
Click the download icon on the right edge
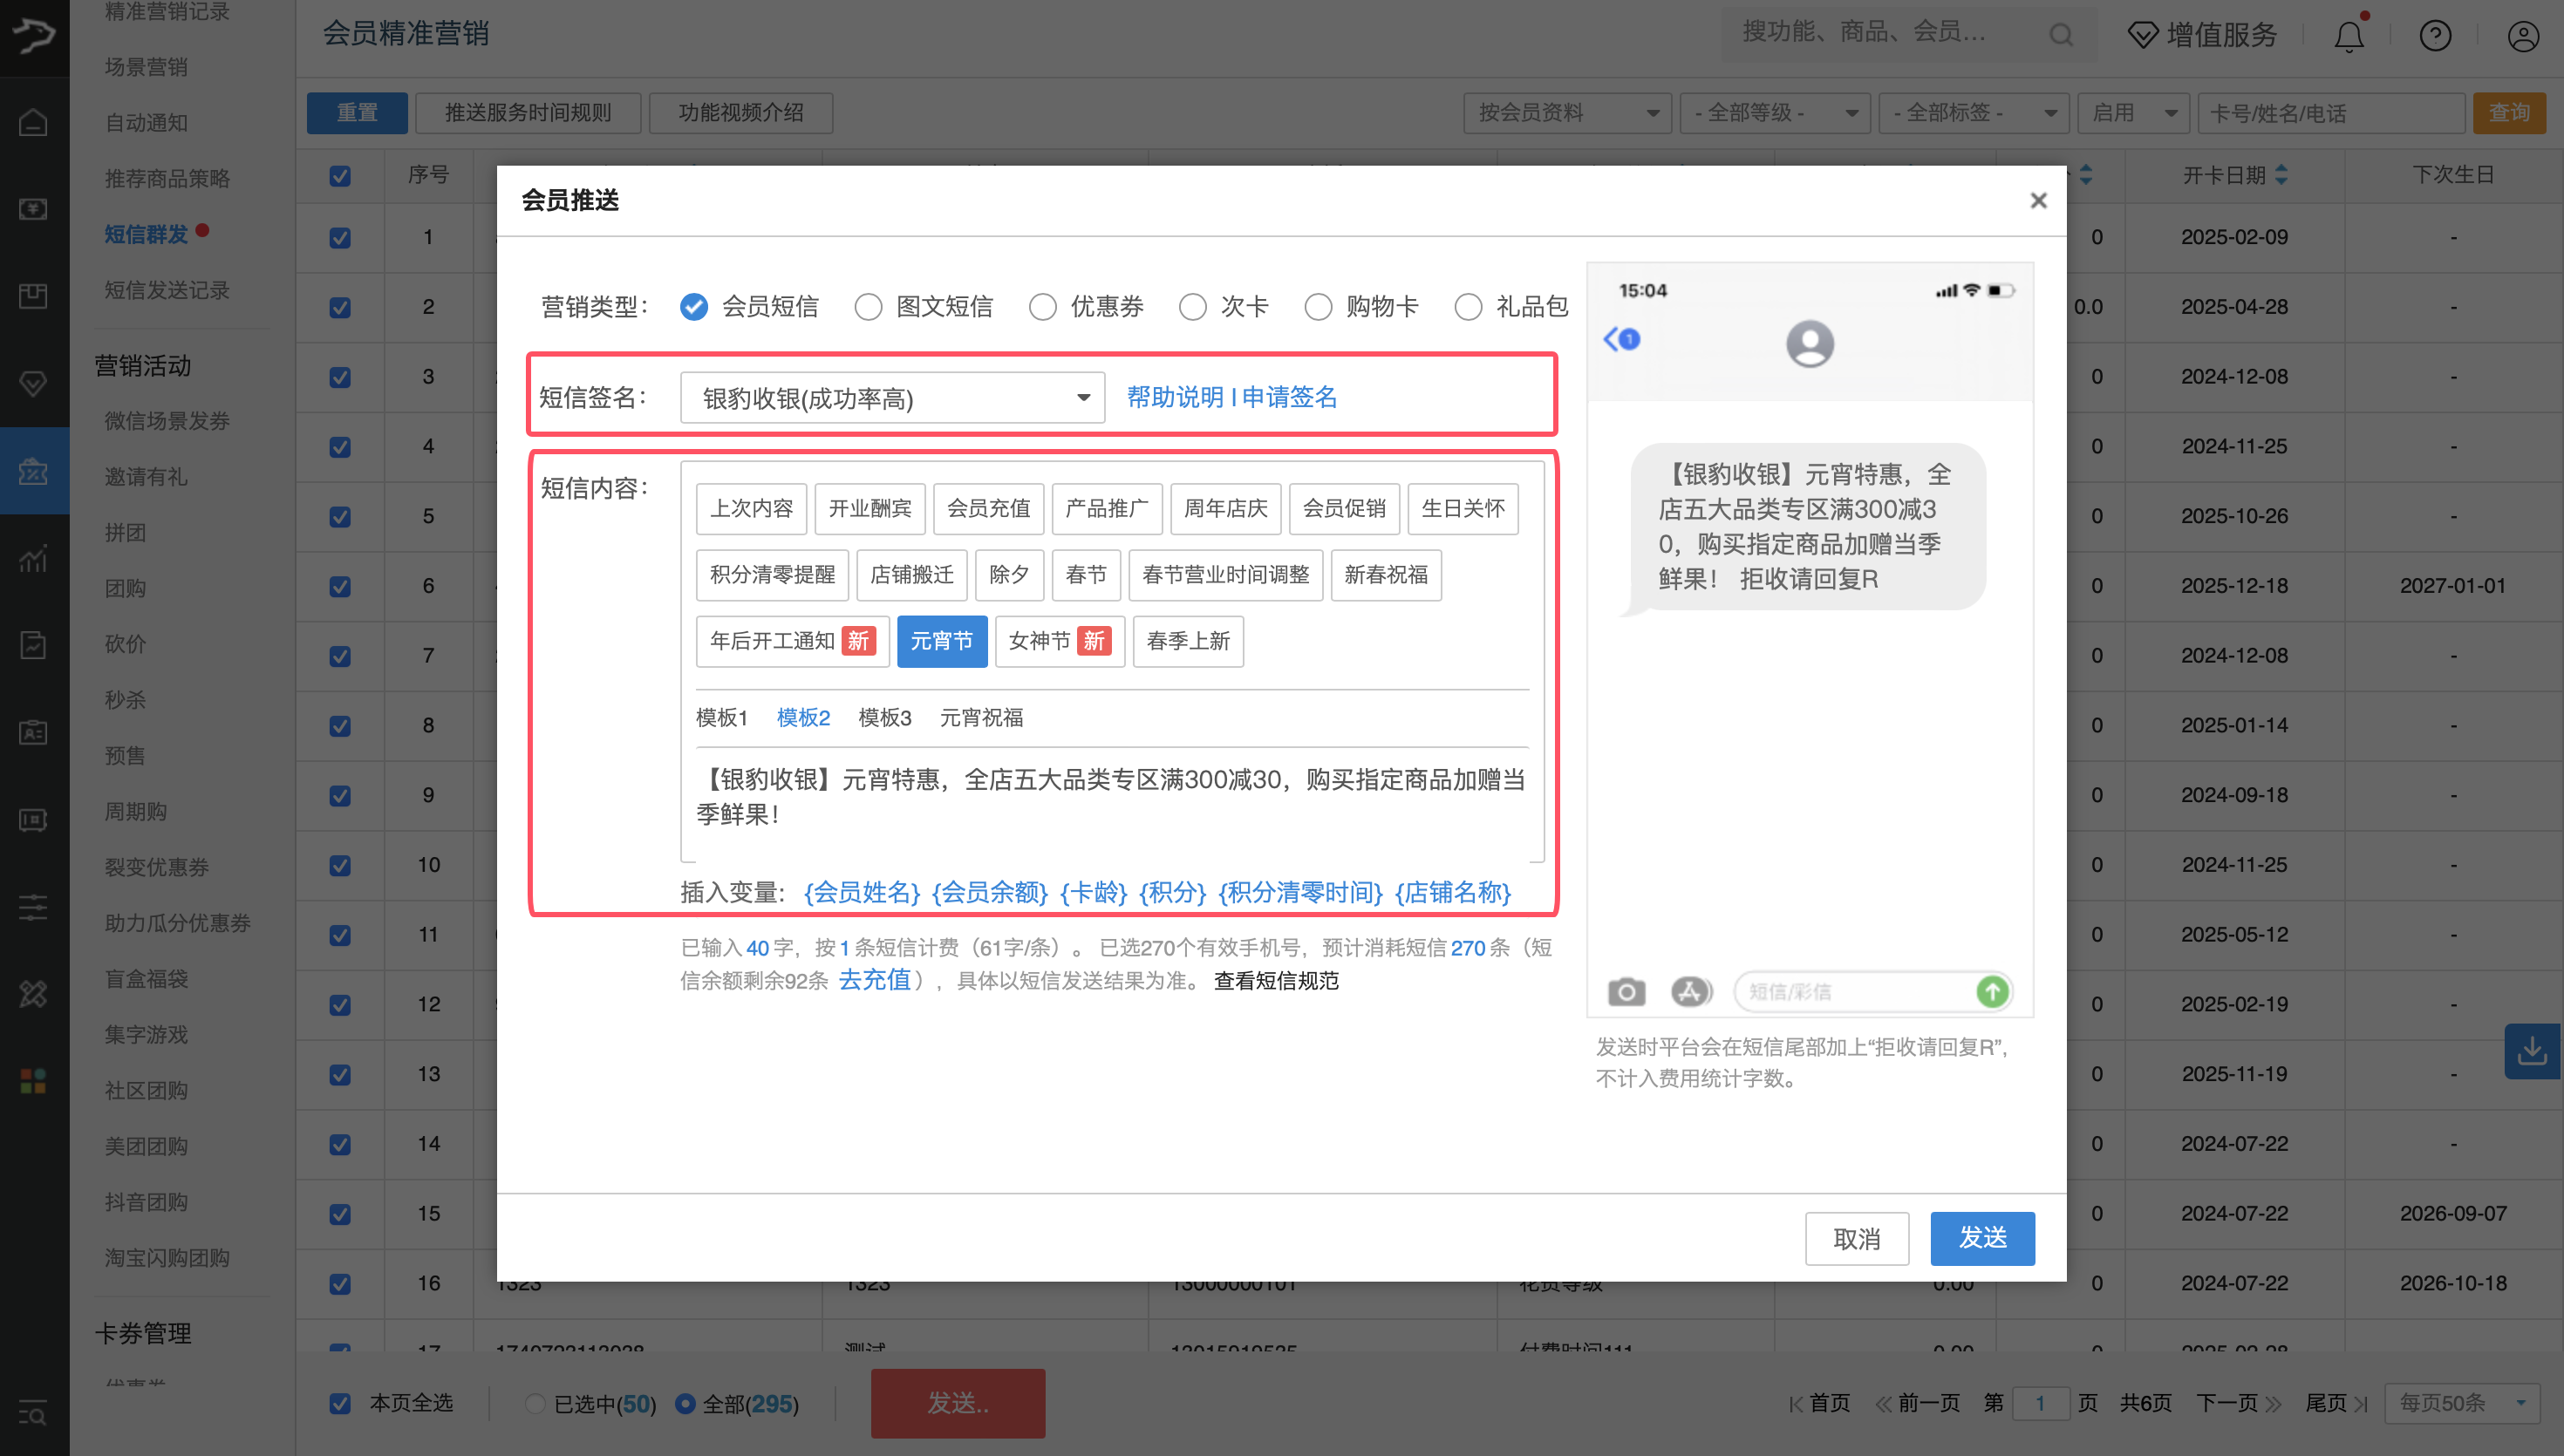coord(2533,1051)
